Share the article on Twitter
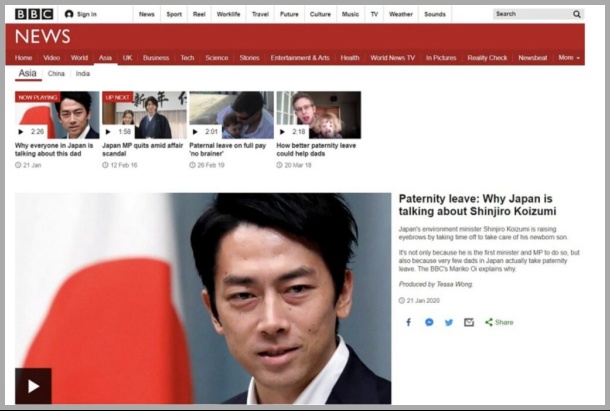Image resolution: width=610 pixels, height=411 pixels. [449, 322]
